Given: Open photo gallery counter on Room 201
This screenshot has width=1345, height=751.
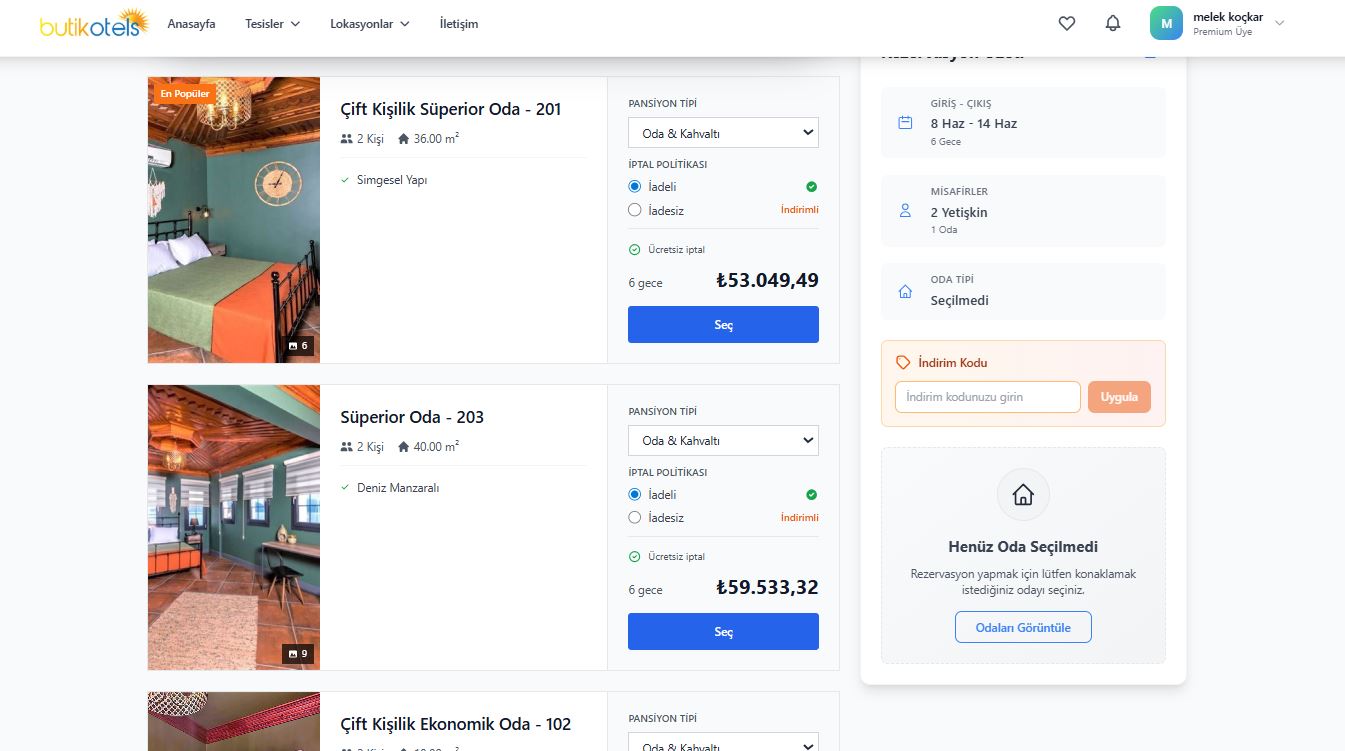Looking at the screenshot, I should click(x=299, y=346).
